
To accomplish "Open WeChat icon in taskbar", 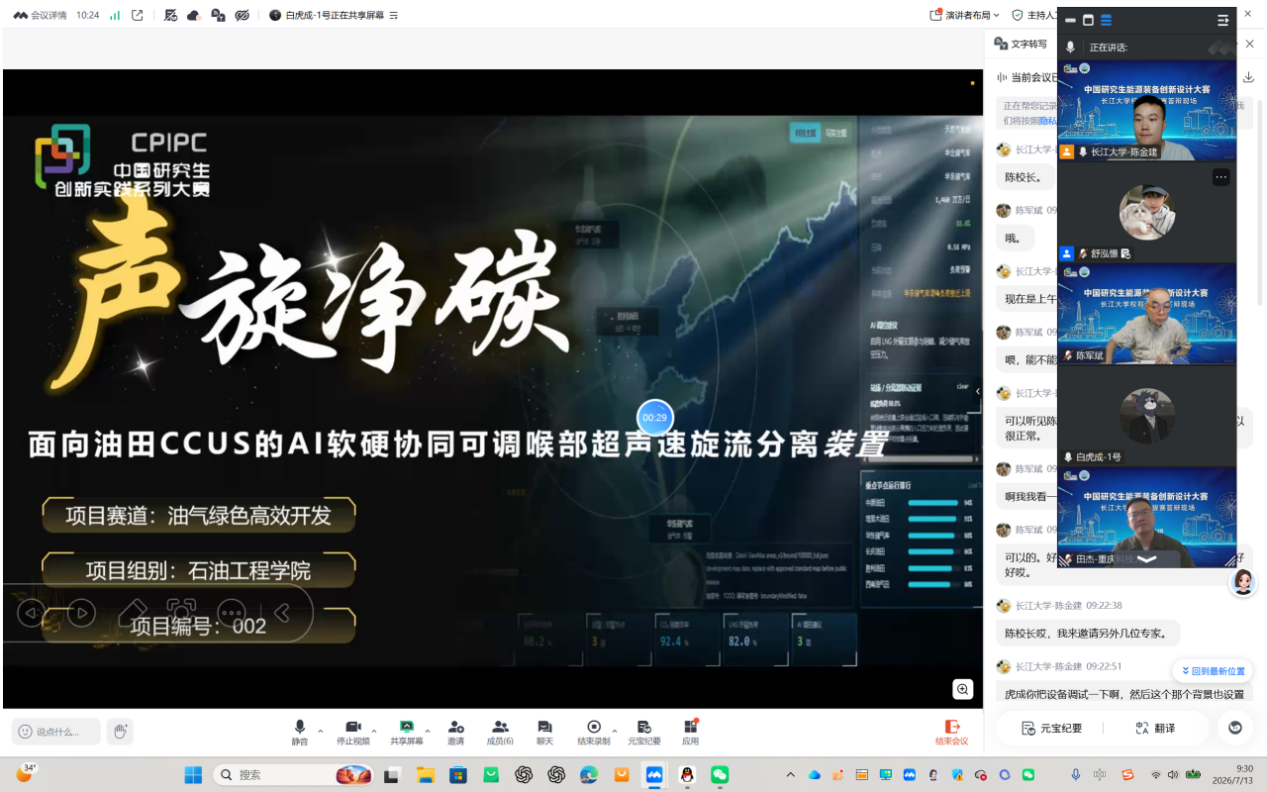I will (x=720, y=774).
